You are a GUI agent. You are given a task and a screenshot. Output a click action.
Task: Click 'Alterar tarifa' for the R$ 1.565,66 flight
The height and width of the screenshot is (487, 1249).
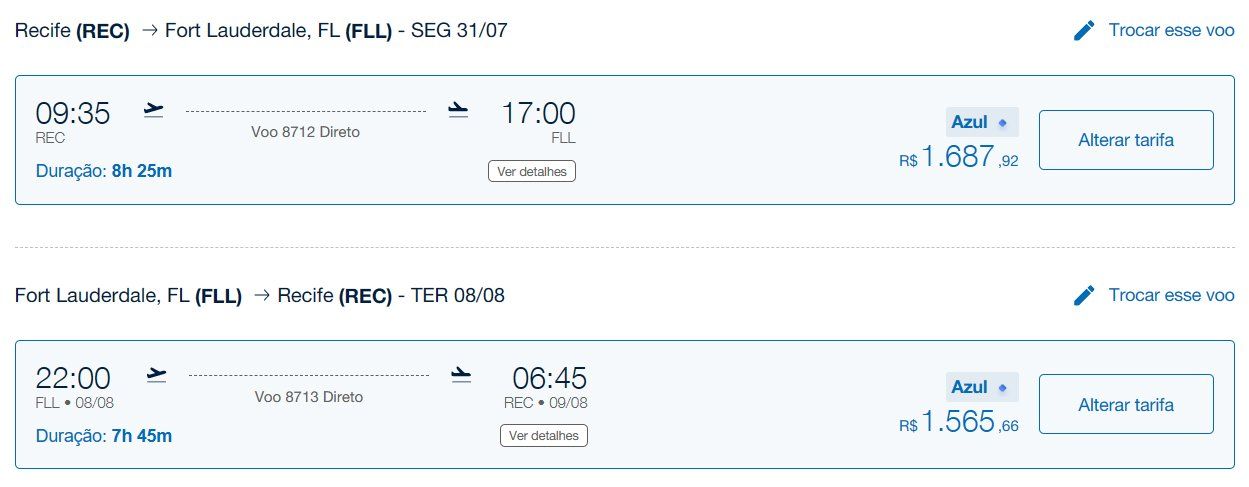pos(1126,404)
